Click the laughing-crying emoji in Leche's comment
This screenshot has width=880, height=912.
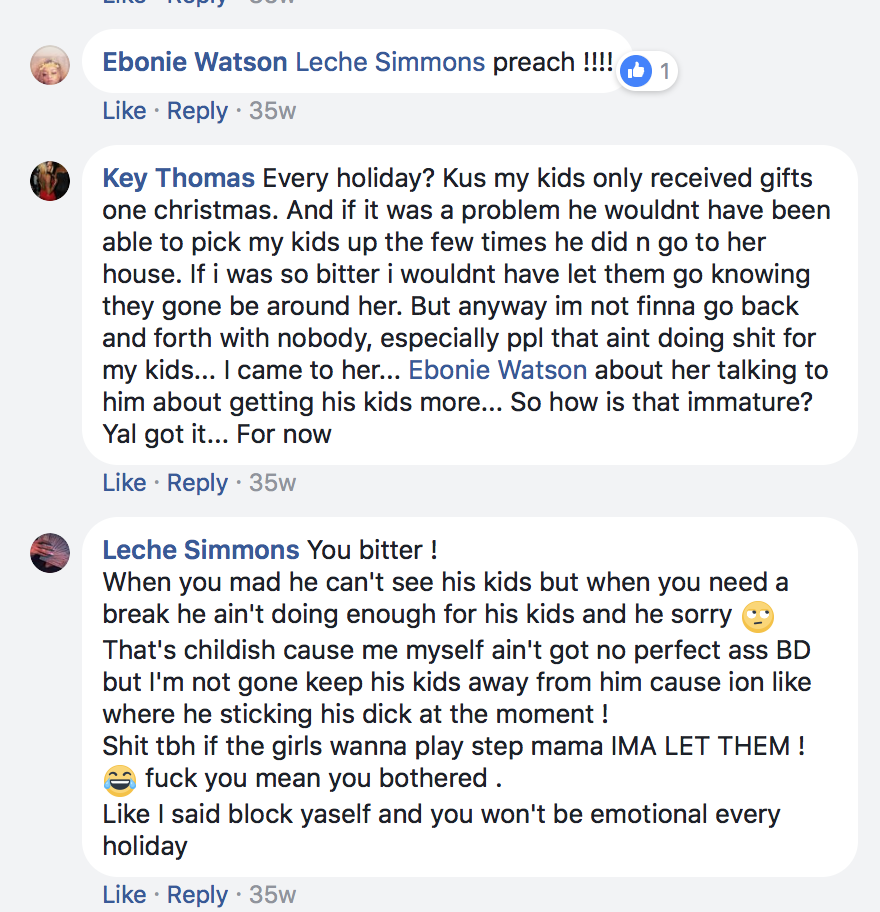click(120, 781)
